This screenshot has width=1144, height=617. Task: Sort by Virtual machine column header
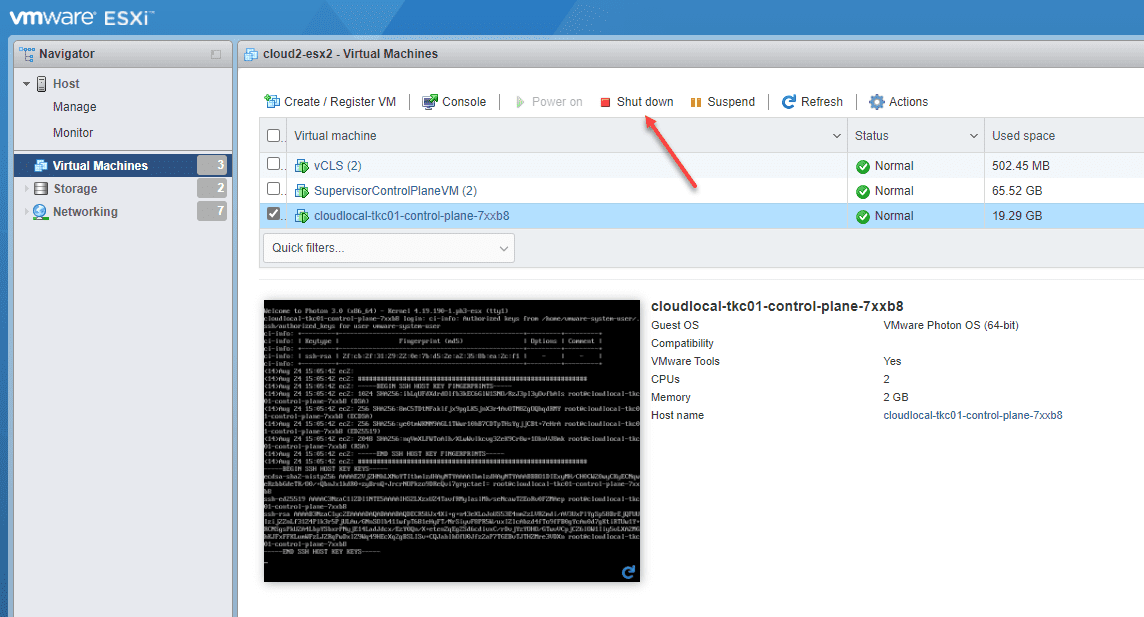335,136
